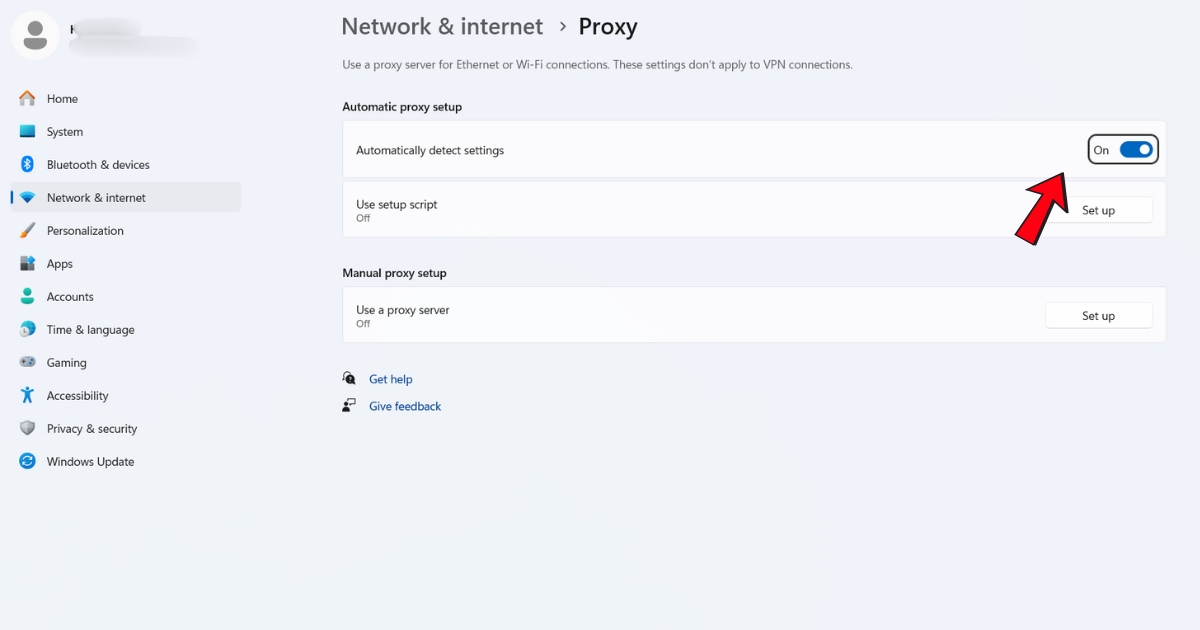
Task: Open Bluetooth & devices settings
Action: pos(98,164)
